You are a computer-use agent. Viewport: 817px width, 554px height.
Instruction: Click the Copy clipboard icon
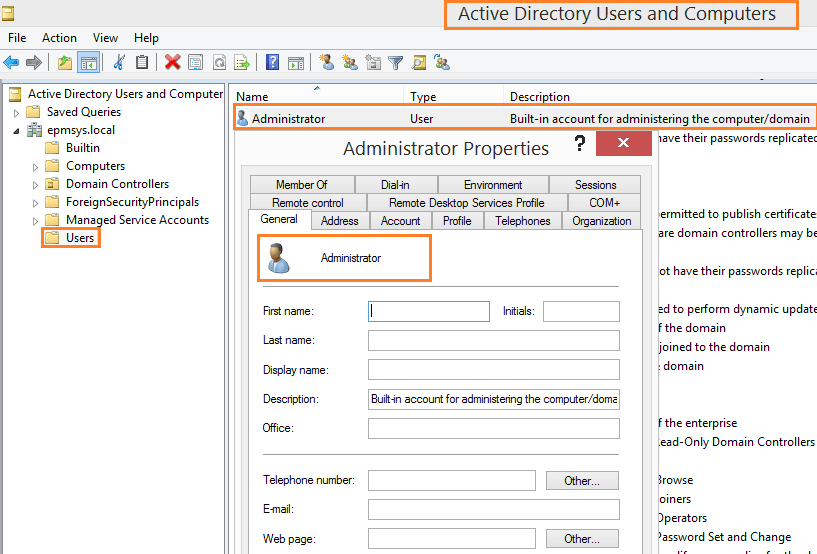coord(142,63)
